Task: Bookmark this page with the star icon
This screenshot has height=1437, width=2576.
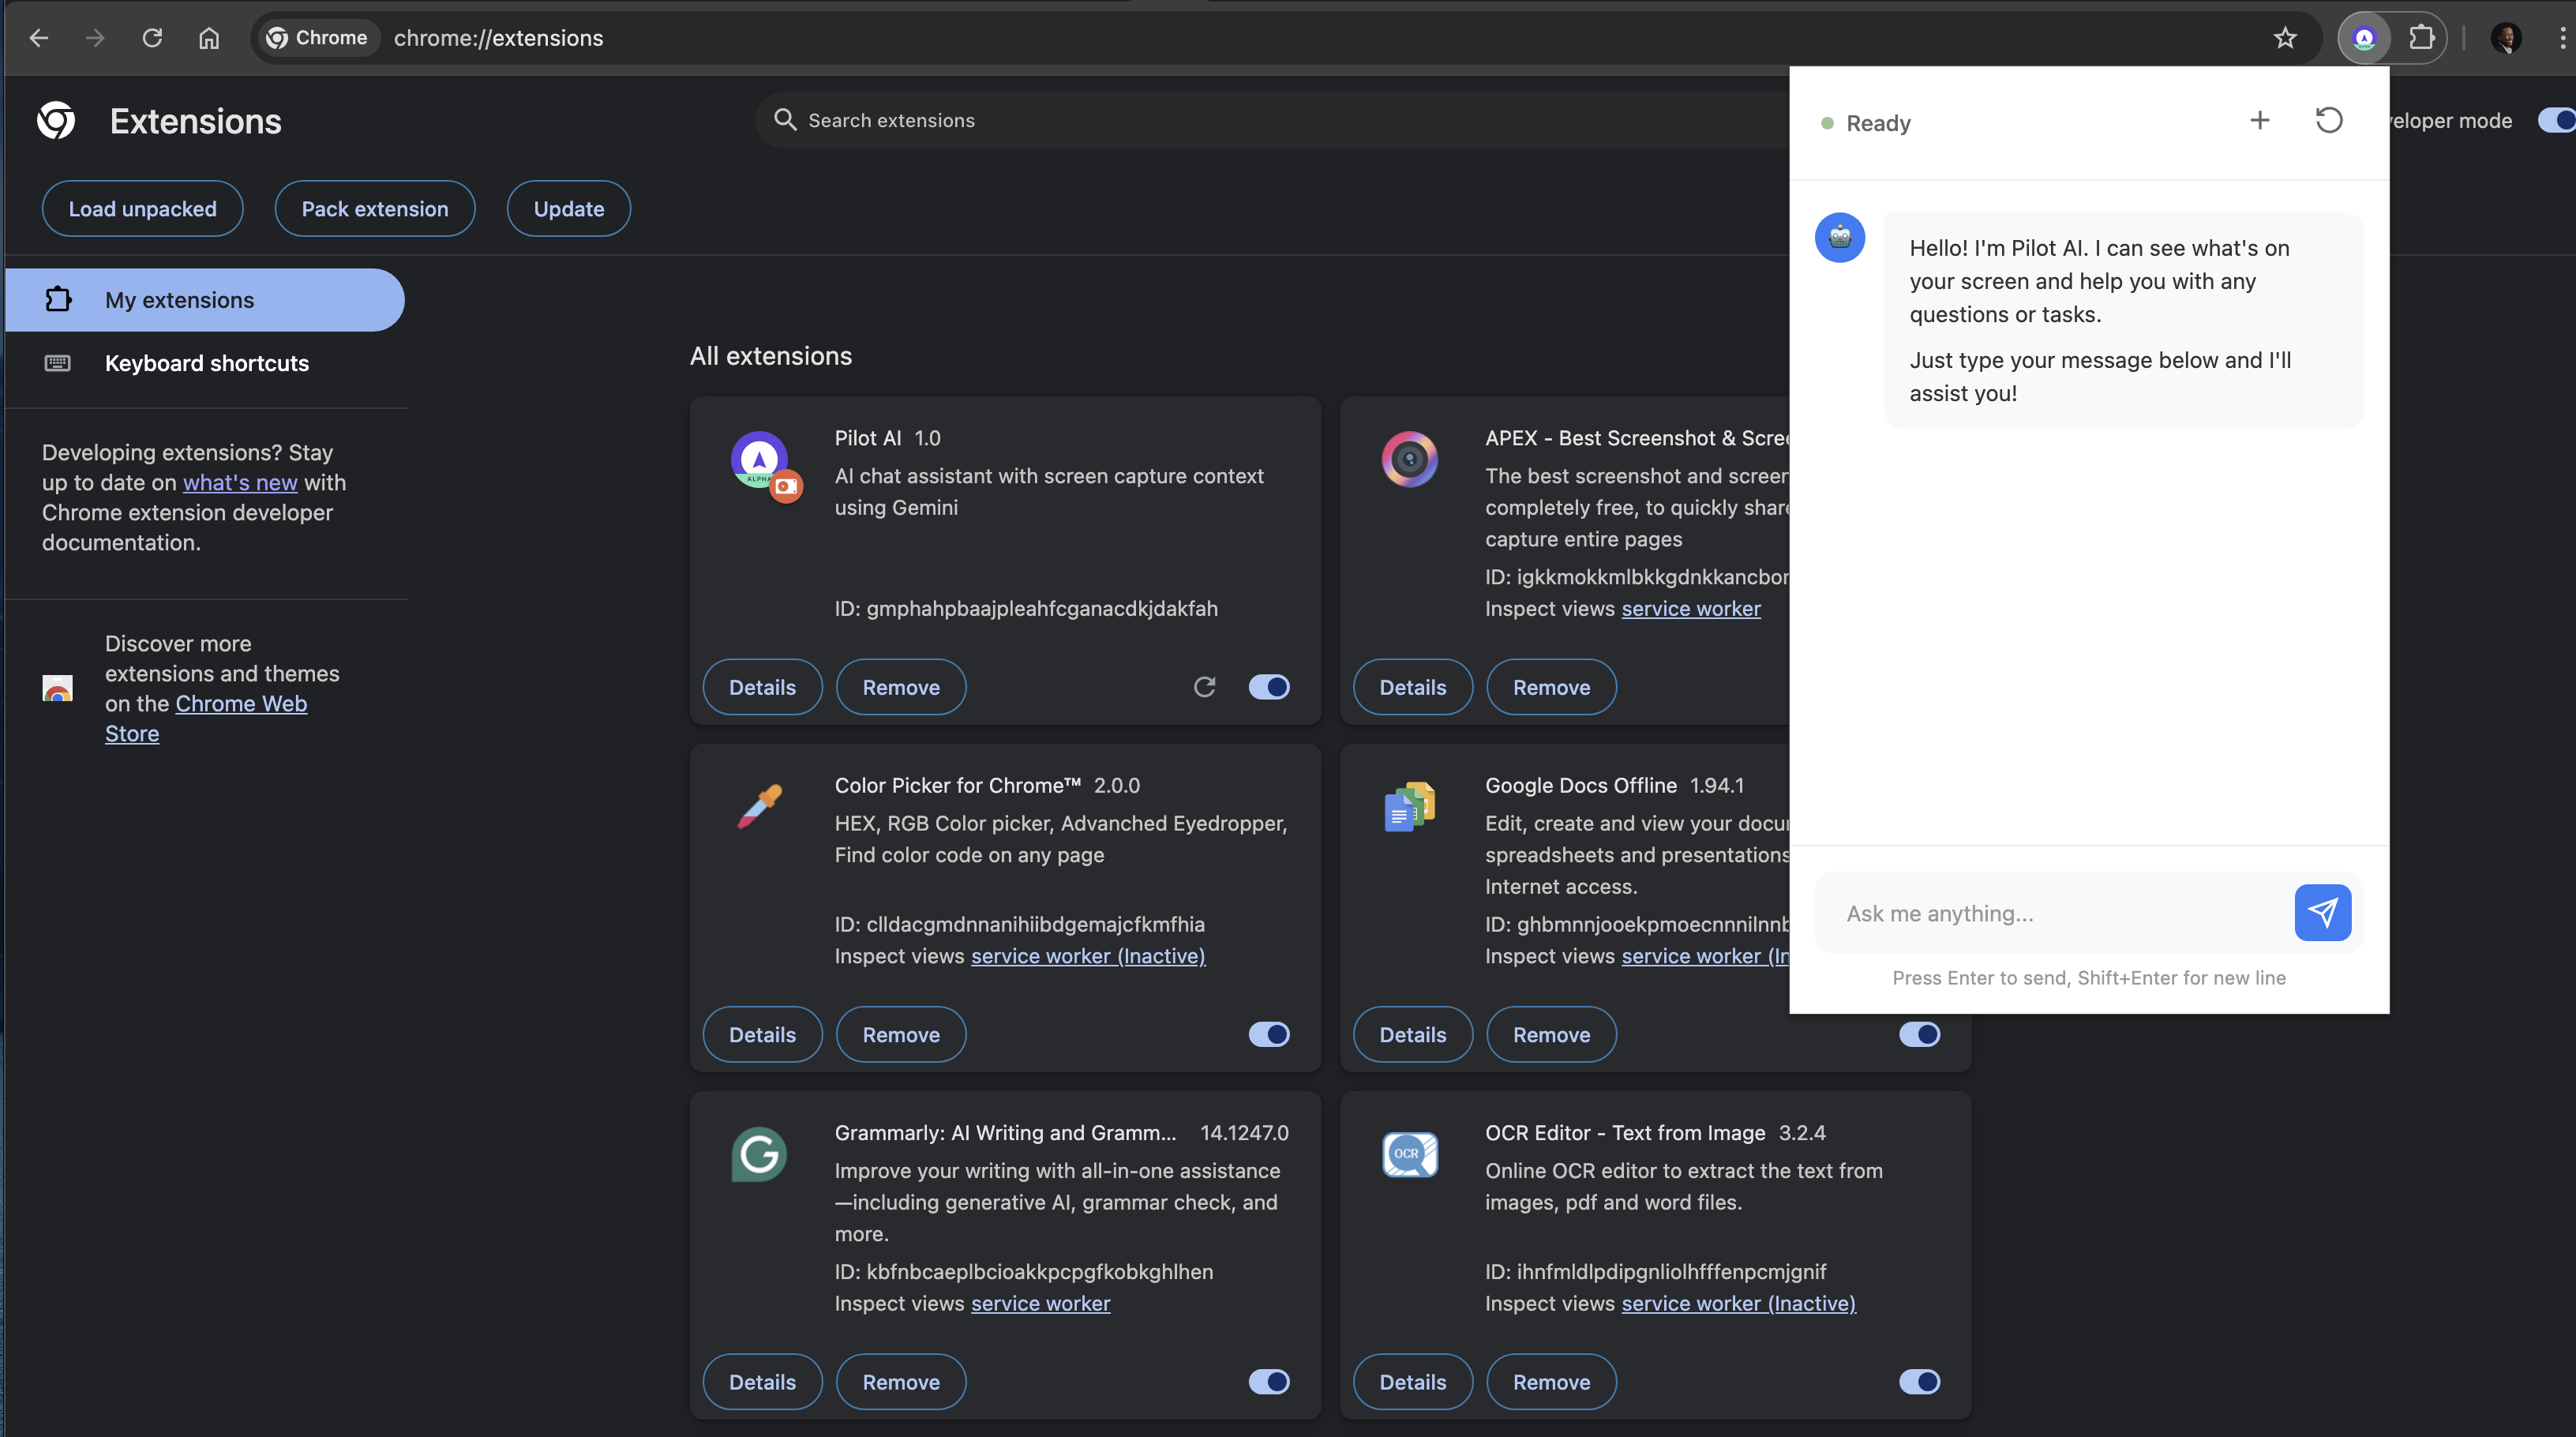Action: (2284, 38)
